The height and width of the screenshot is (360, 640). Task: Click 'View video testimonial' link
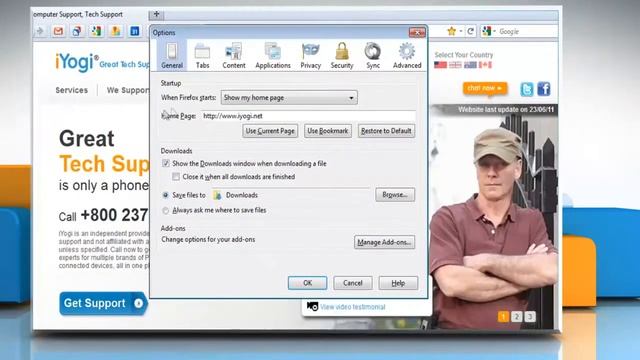[x=352, y=307]
